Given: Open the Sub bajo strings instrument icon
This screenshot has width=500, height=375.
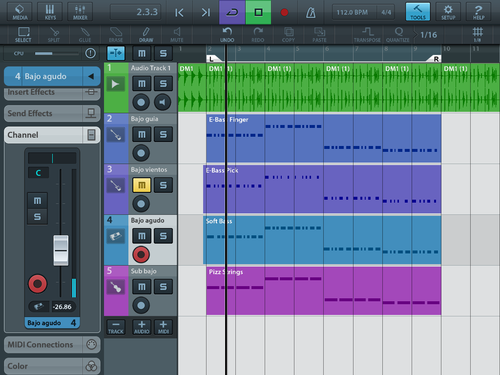Looking at the screenshot, I should pyautogui.click(x=115, y=287).
